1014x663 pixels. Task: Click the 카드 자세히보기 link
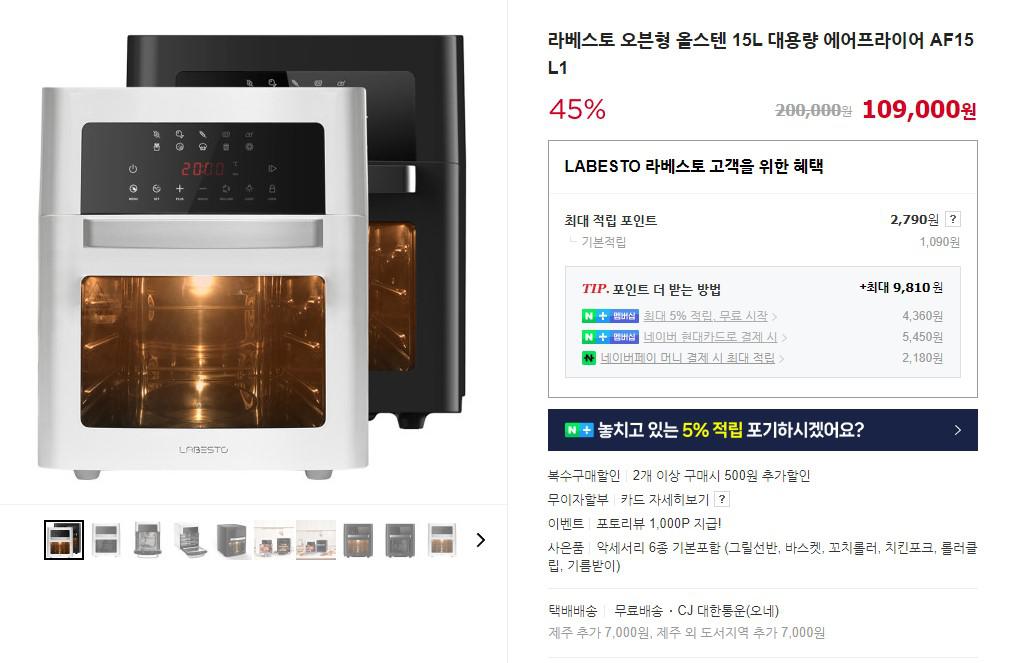point(665,499)
